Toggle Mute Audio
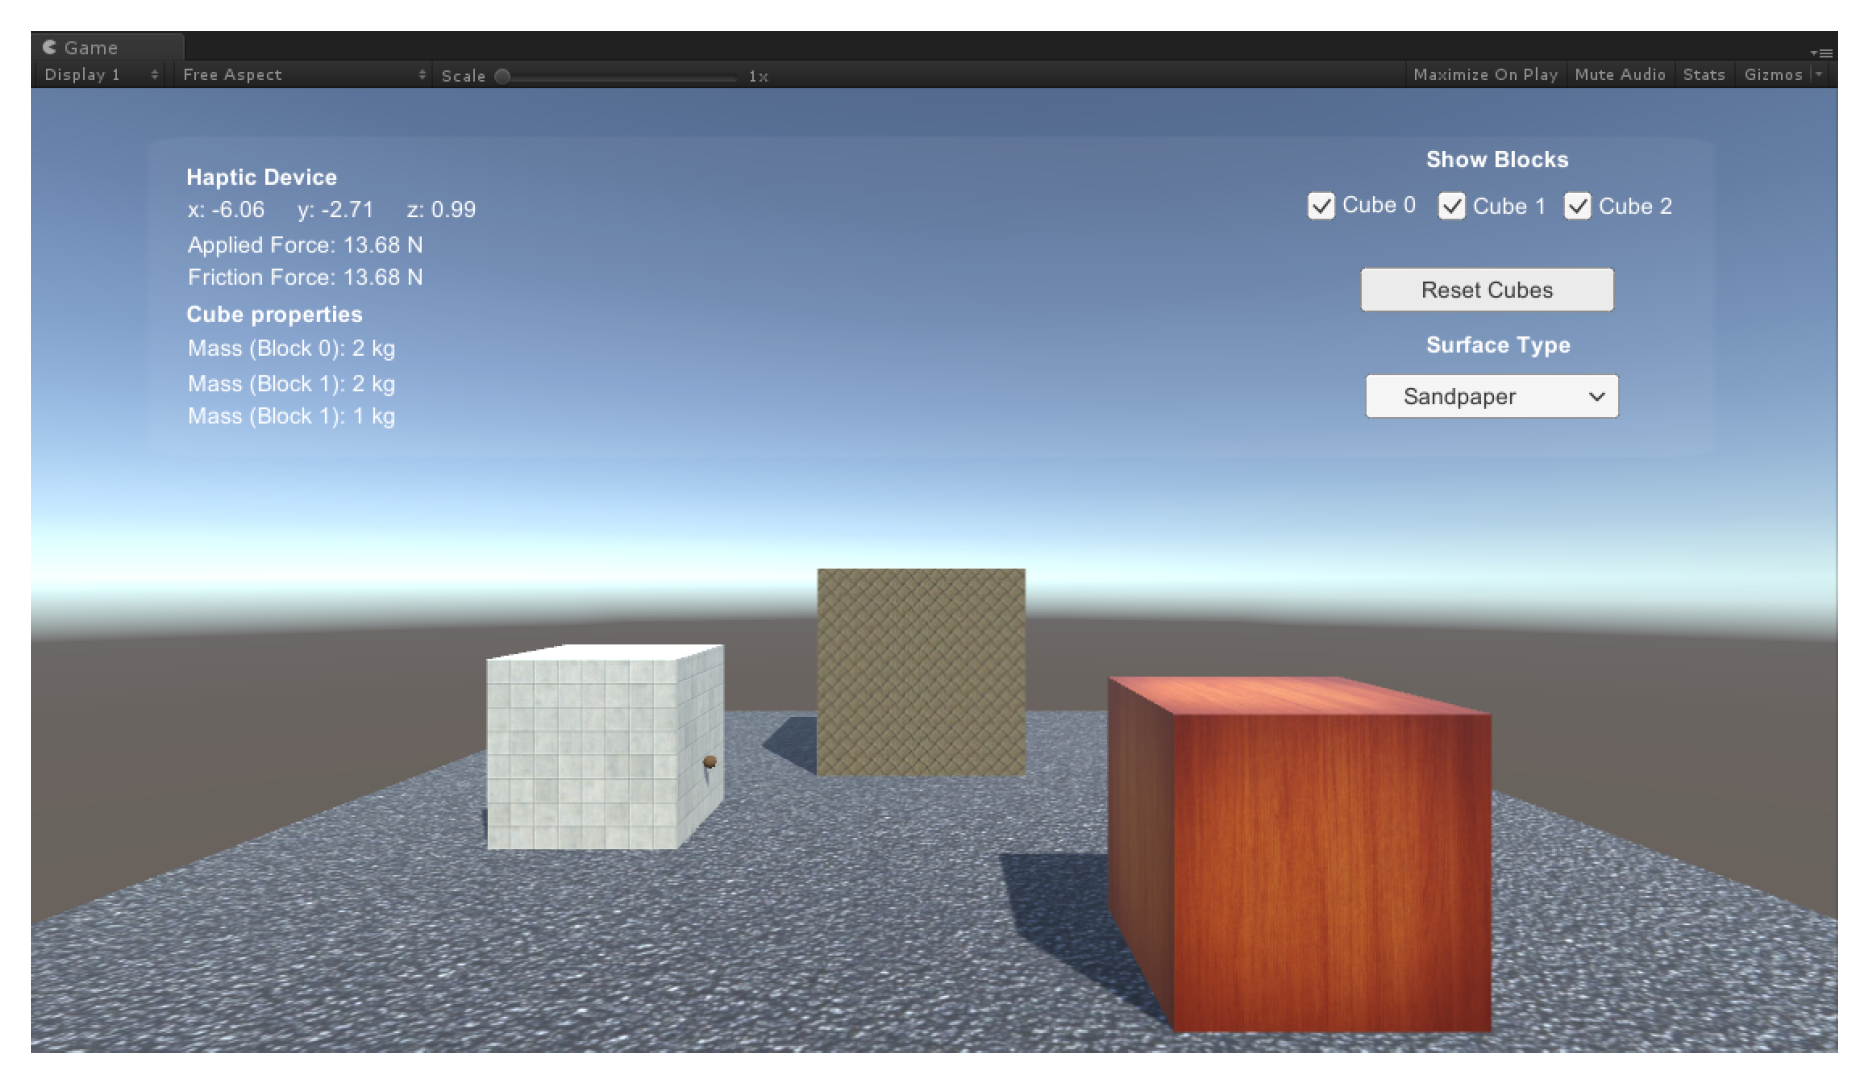 (x=1620, y=74)
